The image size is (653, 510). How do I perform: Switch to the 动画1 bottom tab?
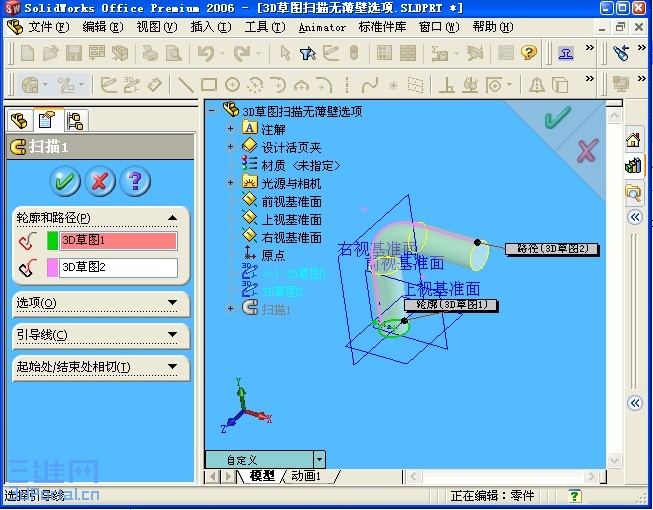point(307,476)
